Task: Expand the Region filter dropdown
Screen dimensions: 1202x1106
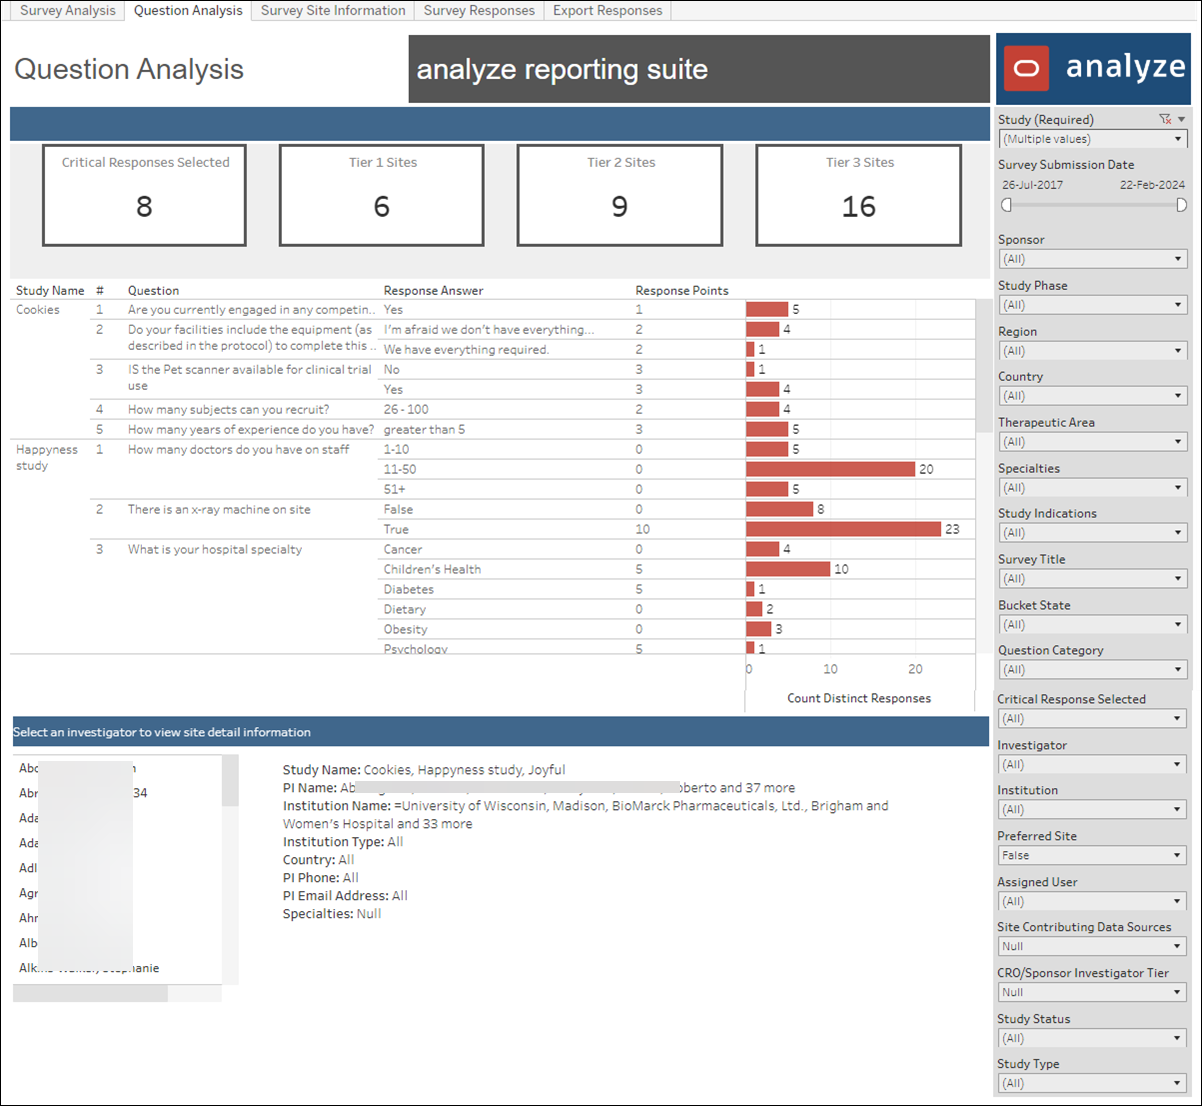Action: (x=1093, y=351)
